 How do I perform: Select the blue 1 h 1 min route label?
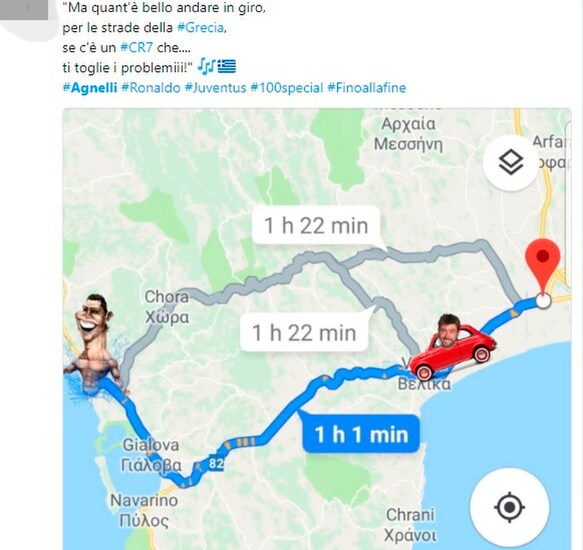361,434
